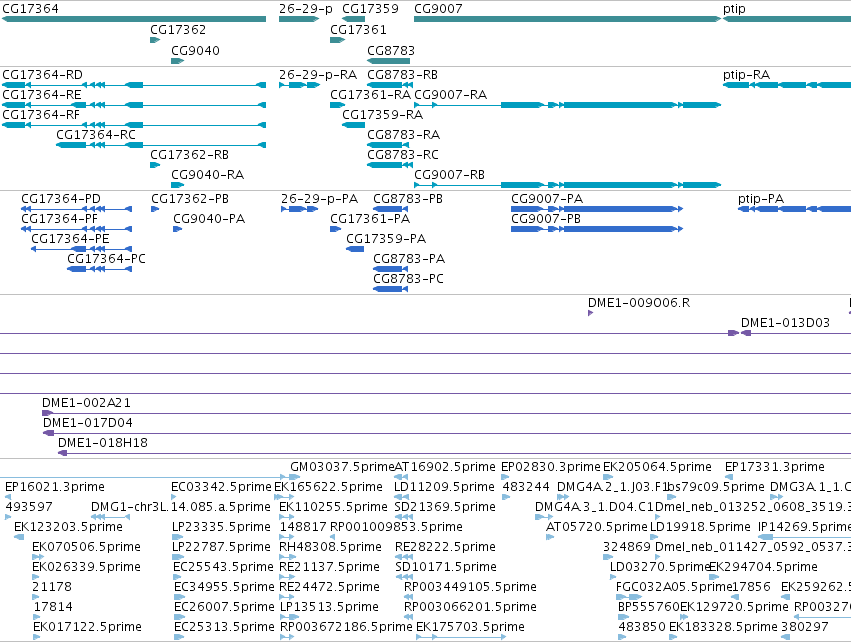Viewport: 851px width, 642px height.
Task: Select the CG17359 gene label
Action: [370, 9]
